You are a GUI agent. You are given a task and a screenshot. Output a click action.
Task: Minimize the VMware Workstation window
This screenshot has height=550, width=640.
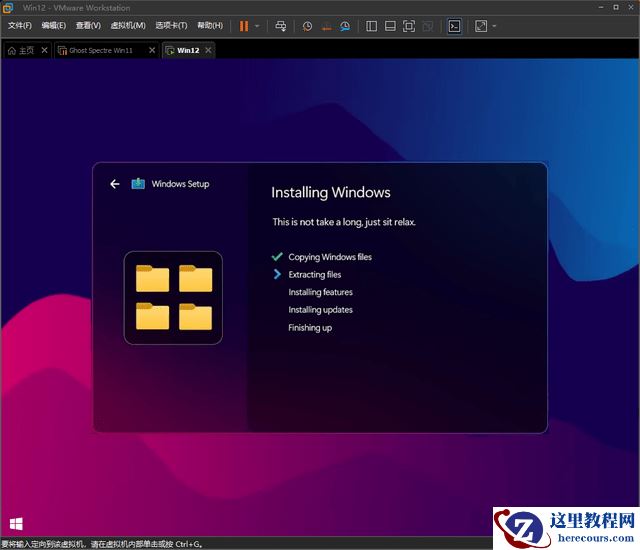click(601, 7)
